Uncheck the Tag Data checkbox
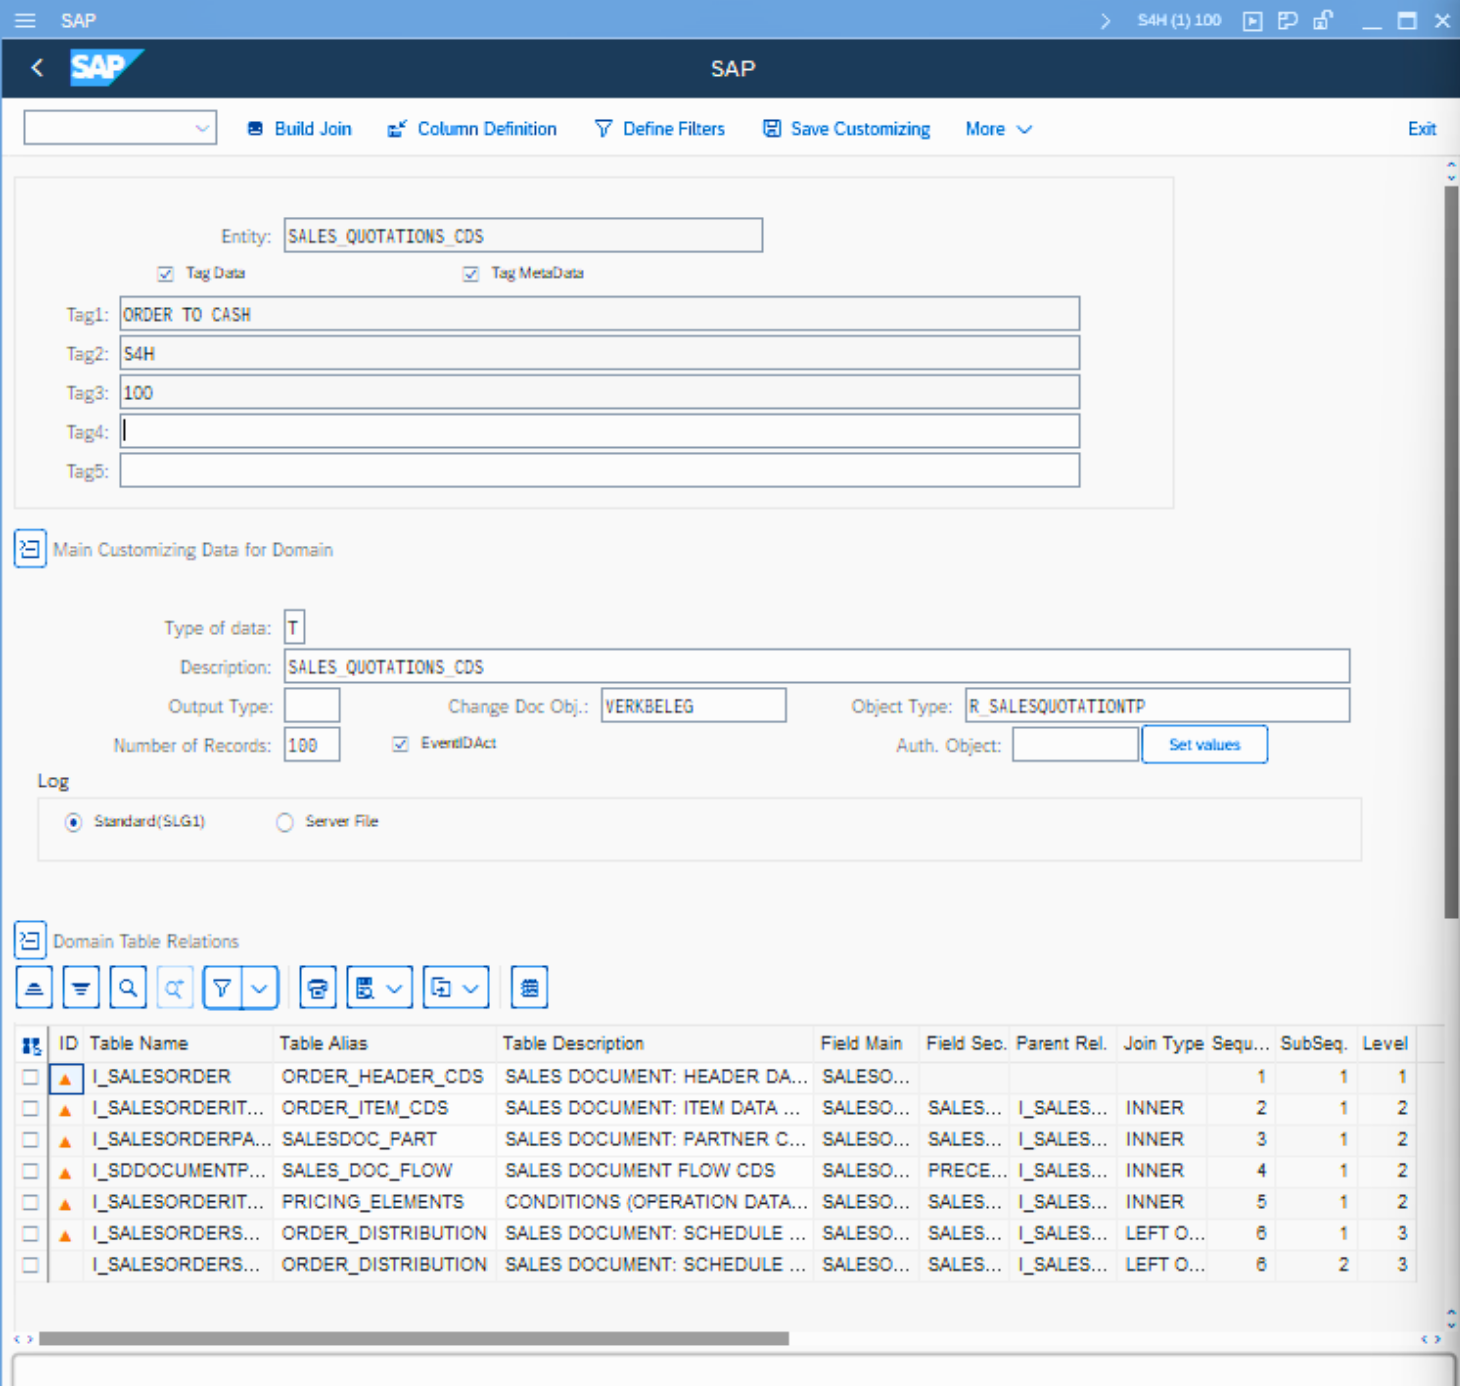 (166, 273)
